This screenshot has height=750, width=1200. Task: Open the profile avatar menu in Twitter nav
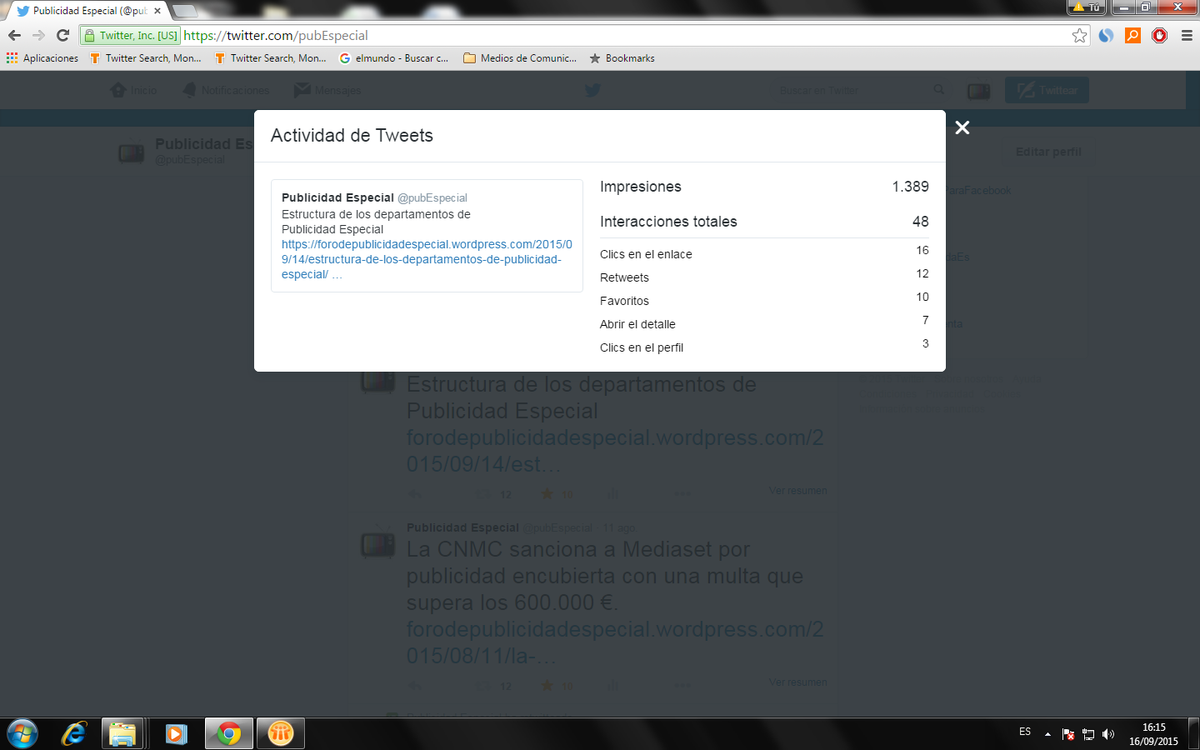tap(978, 91)
